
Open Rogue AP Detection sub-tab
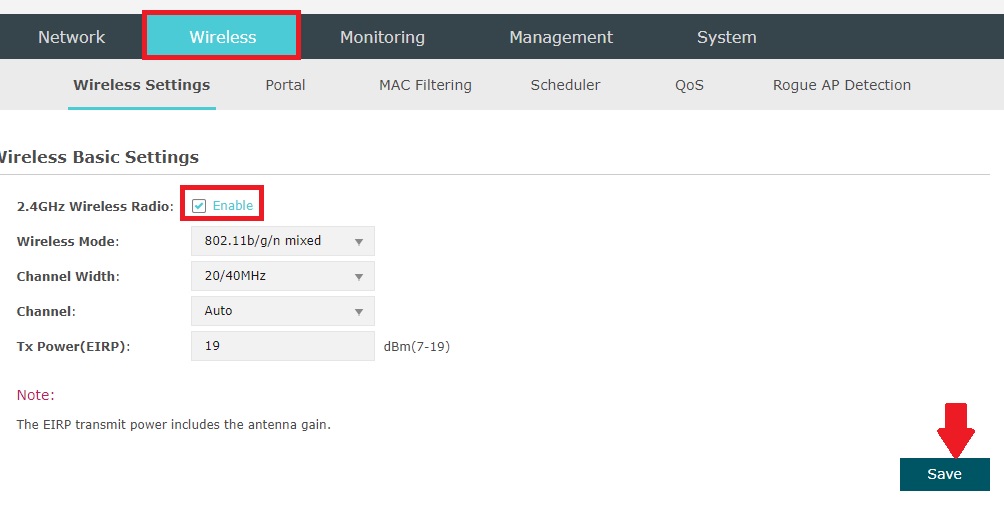(x=841, y=85)
